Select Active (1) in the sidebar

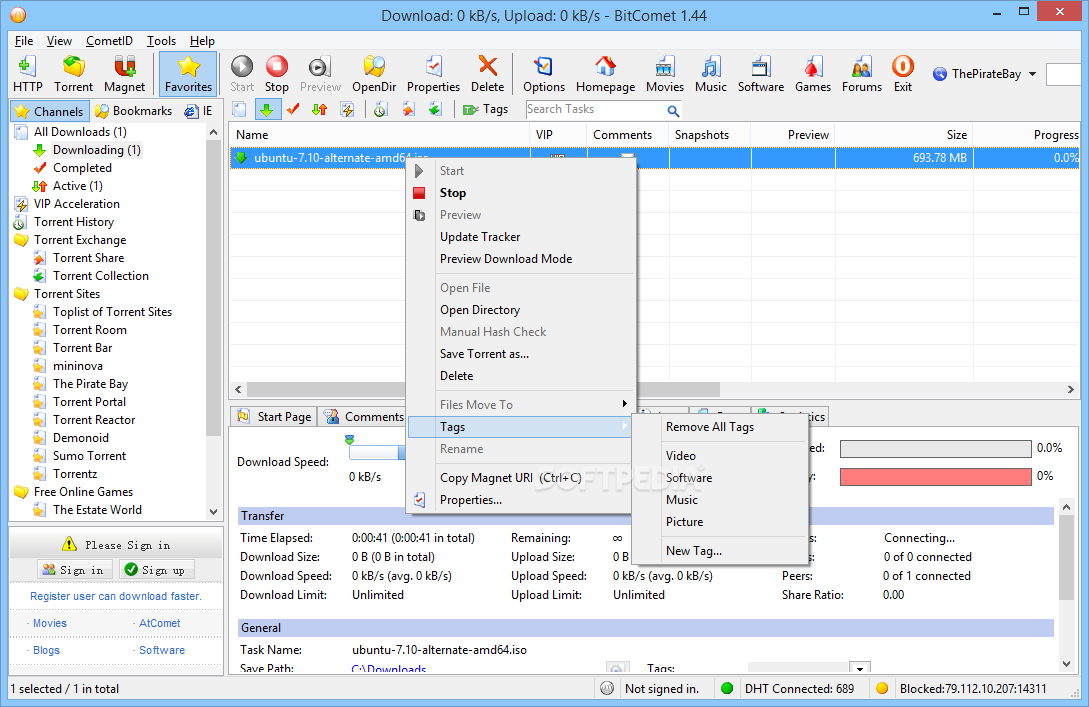[77, 186]
